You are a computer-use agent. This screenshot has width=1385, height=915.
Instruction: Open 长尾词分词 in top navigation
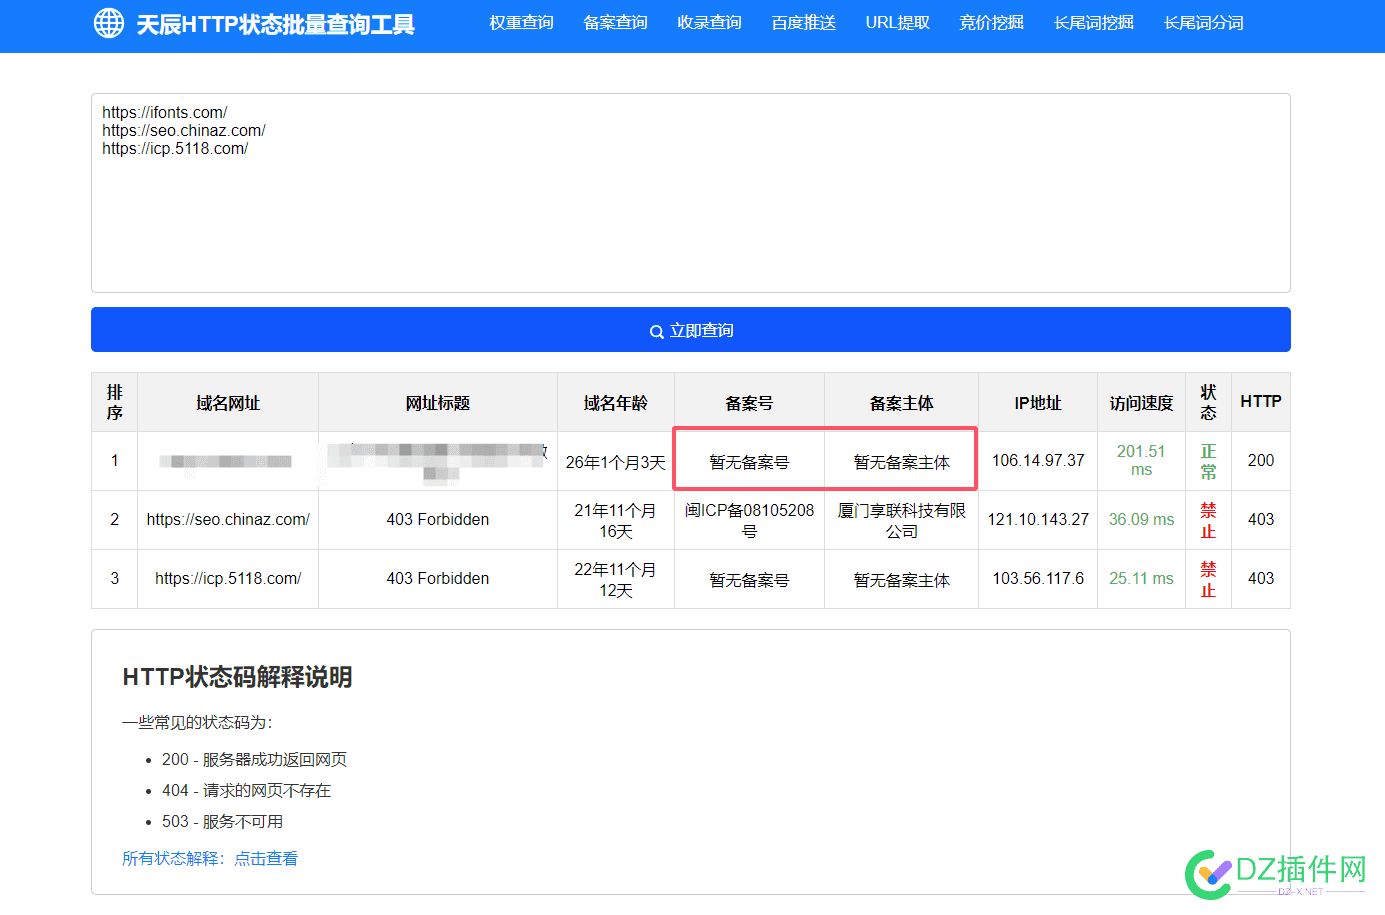click(x=1204, y=23)
